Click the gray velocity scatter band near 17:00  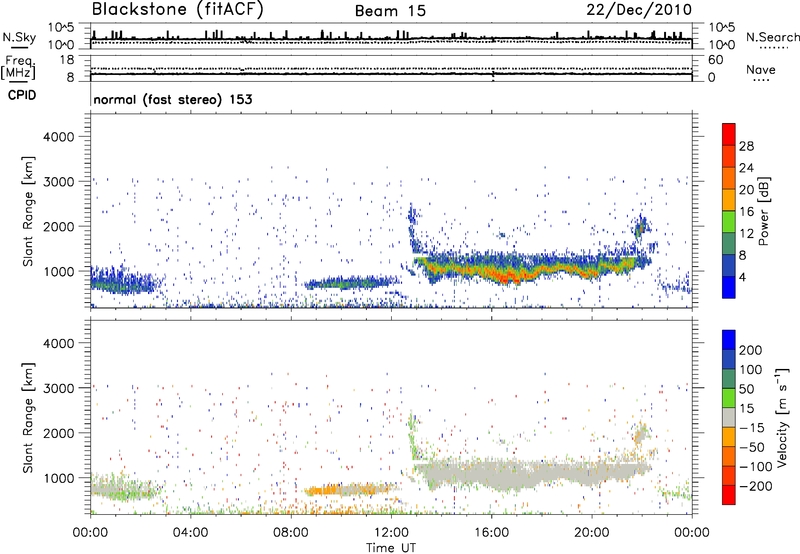point(515,475)
